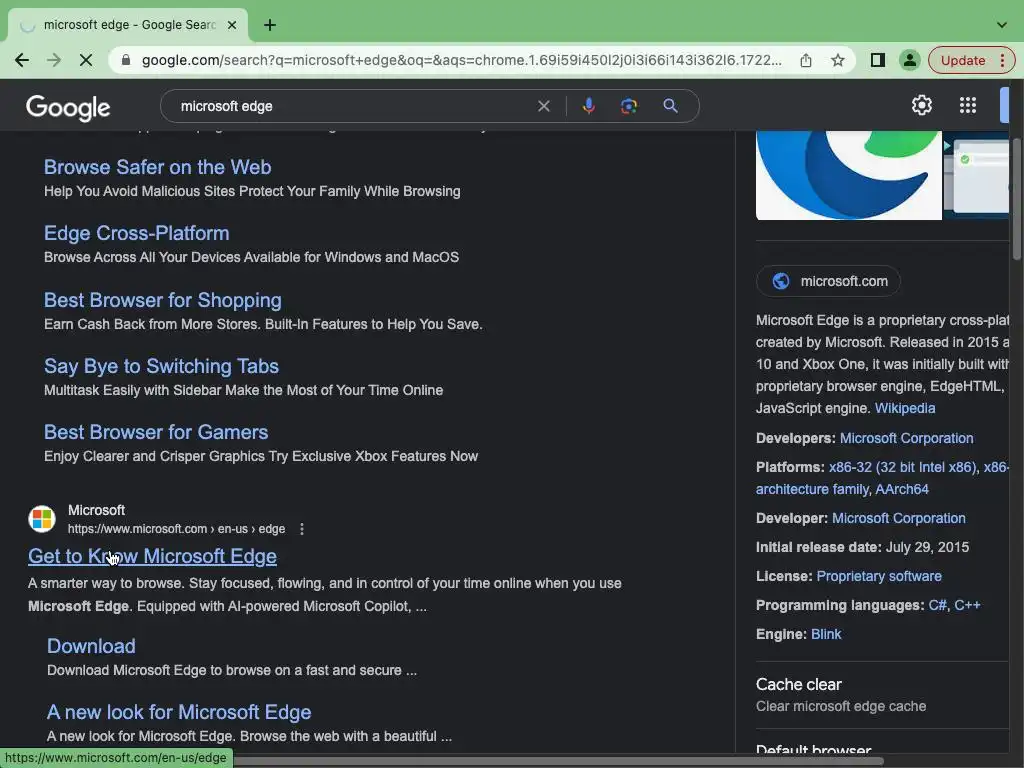Open A new look for Microsoft Edge
The height and width of the screenshot is (768, 1024).
179,712
